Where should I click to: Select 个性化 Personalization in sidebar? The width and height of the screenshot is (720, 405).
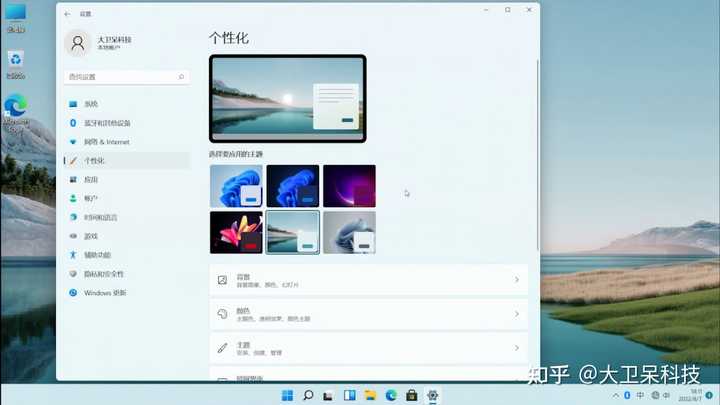pyautogui.click(x=127, y=161)
